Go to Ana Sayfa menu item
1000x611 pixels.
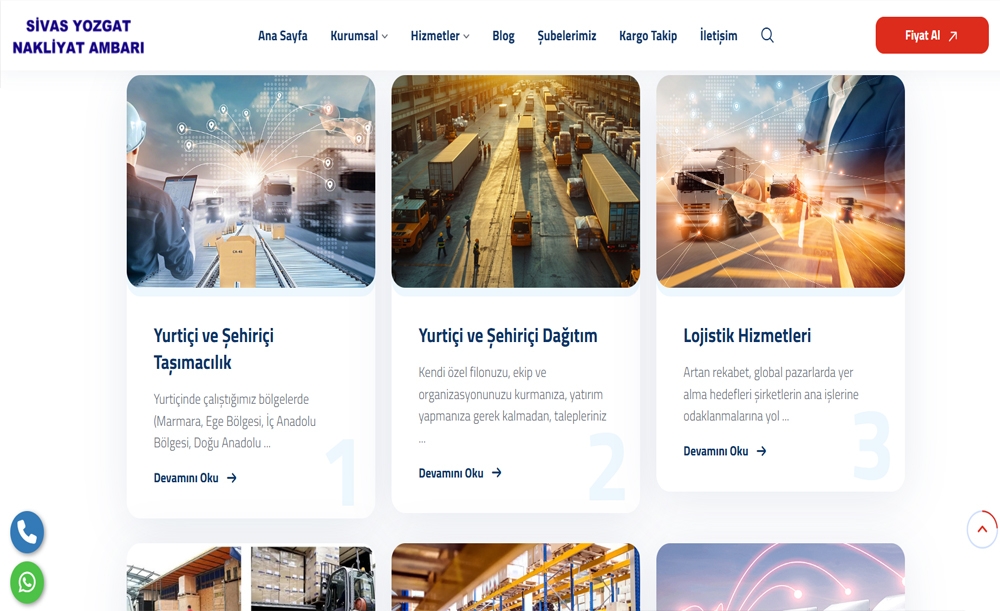[282, 36]
